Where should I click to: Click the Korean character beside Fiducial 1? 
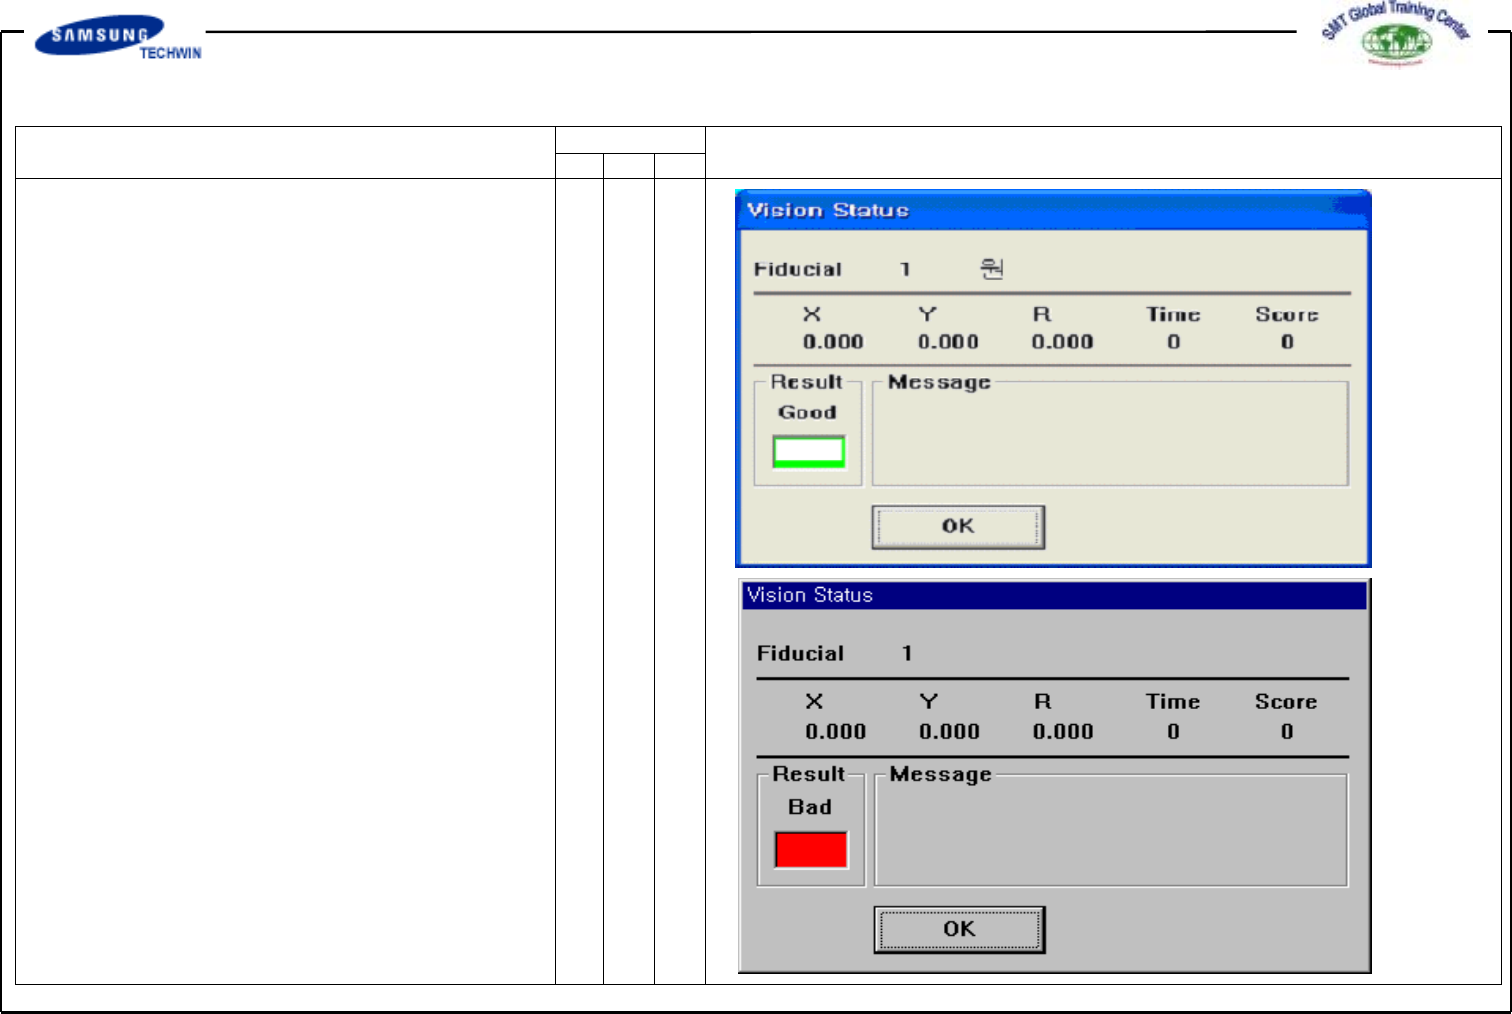click(991, 268)
